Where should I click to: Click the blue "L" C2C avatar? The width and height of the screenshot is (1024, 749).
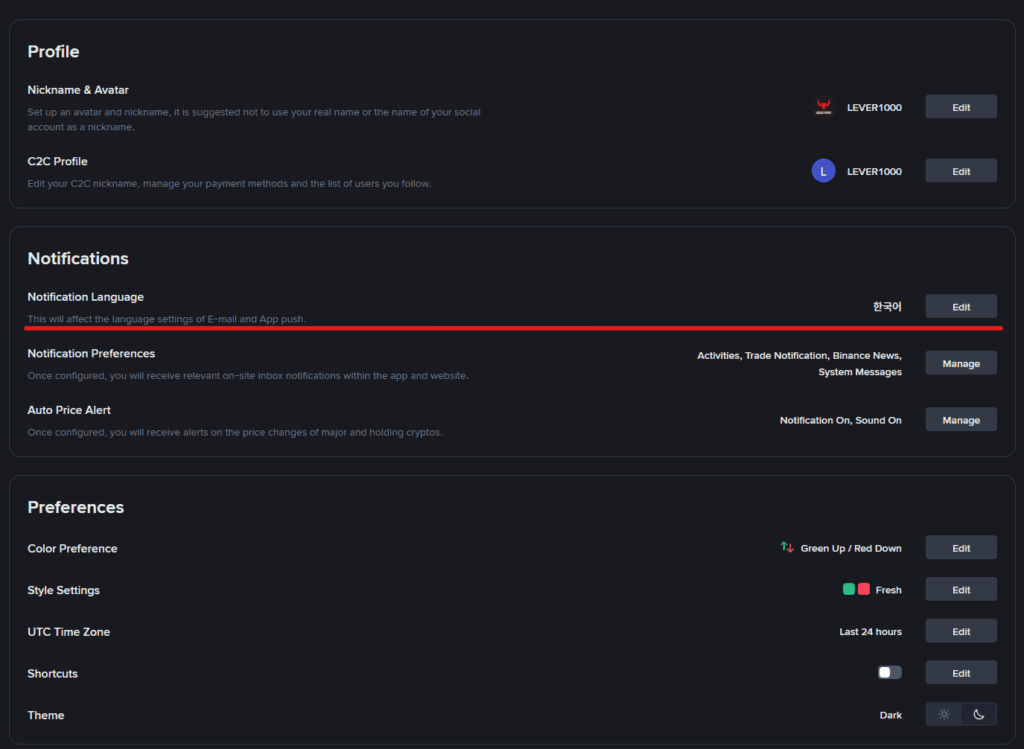[x=823, y=171]
